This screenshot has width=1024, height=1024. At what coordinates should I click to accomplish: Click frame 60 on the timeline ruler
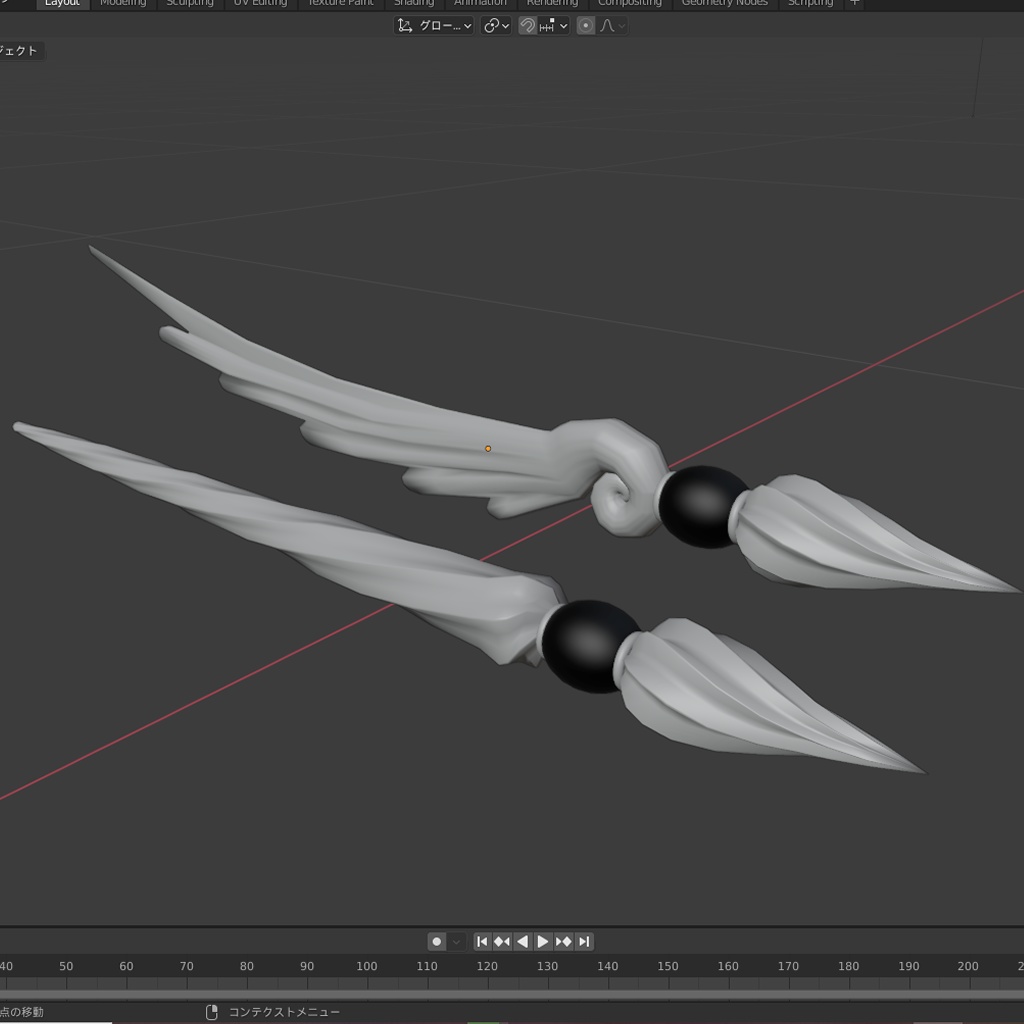pos(126,966)
